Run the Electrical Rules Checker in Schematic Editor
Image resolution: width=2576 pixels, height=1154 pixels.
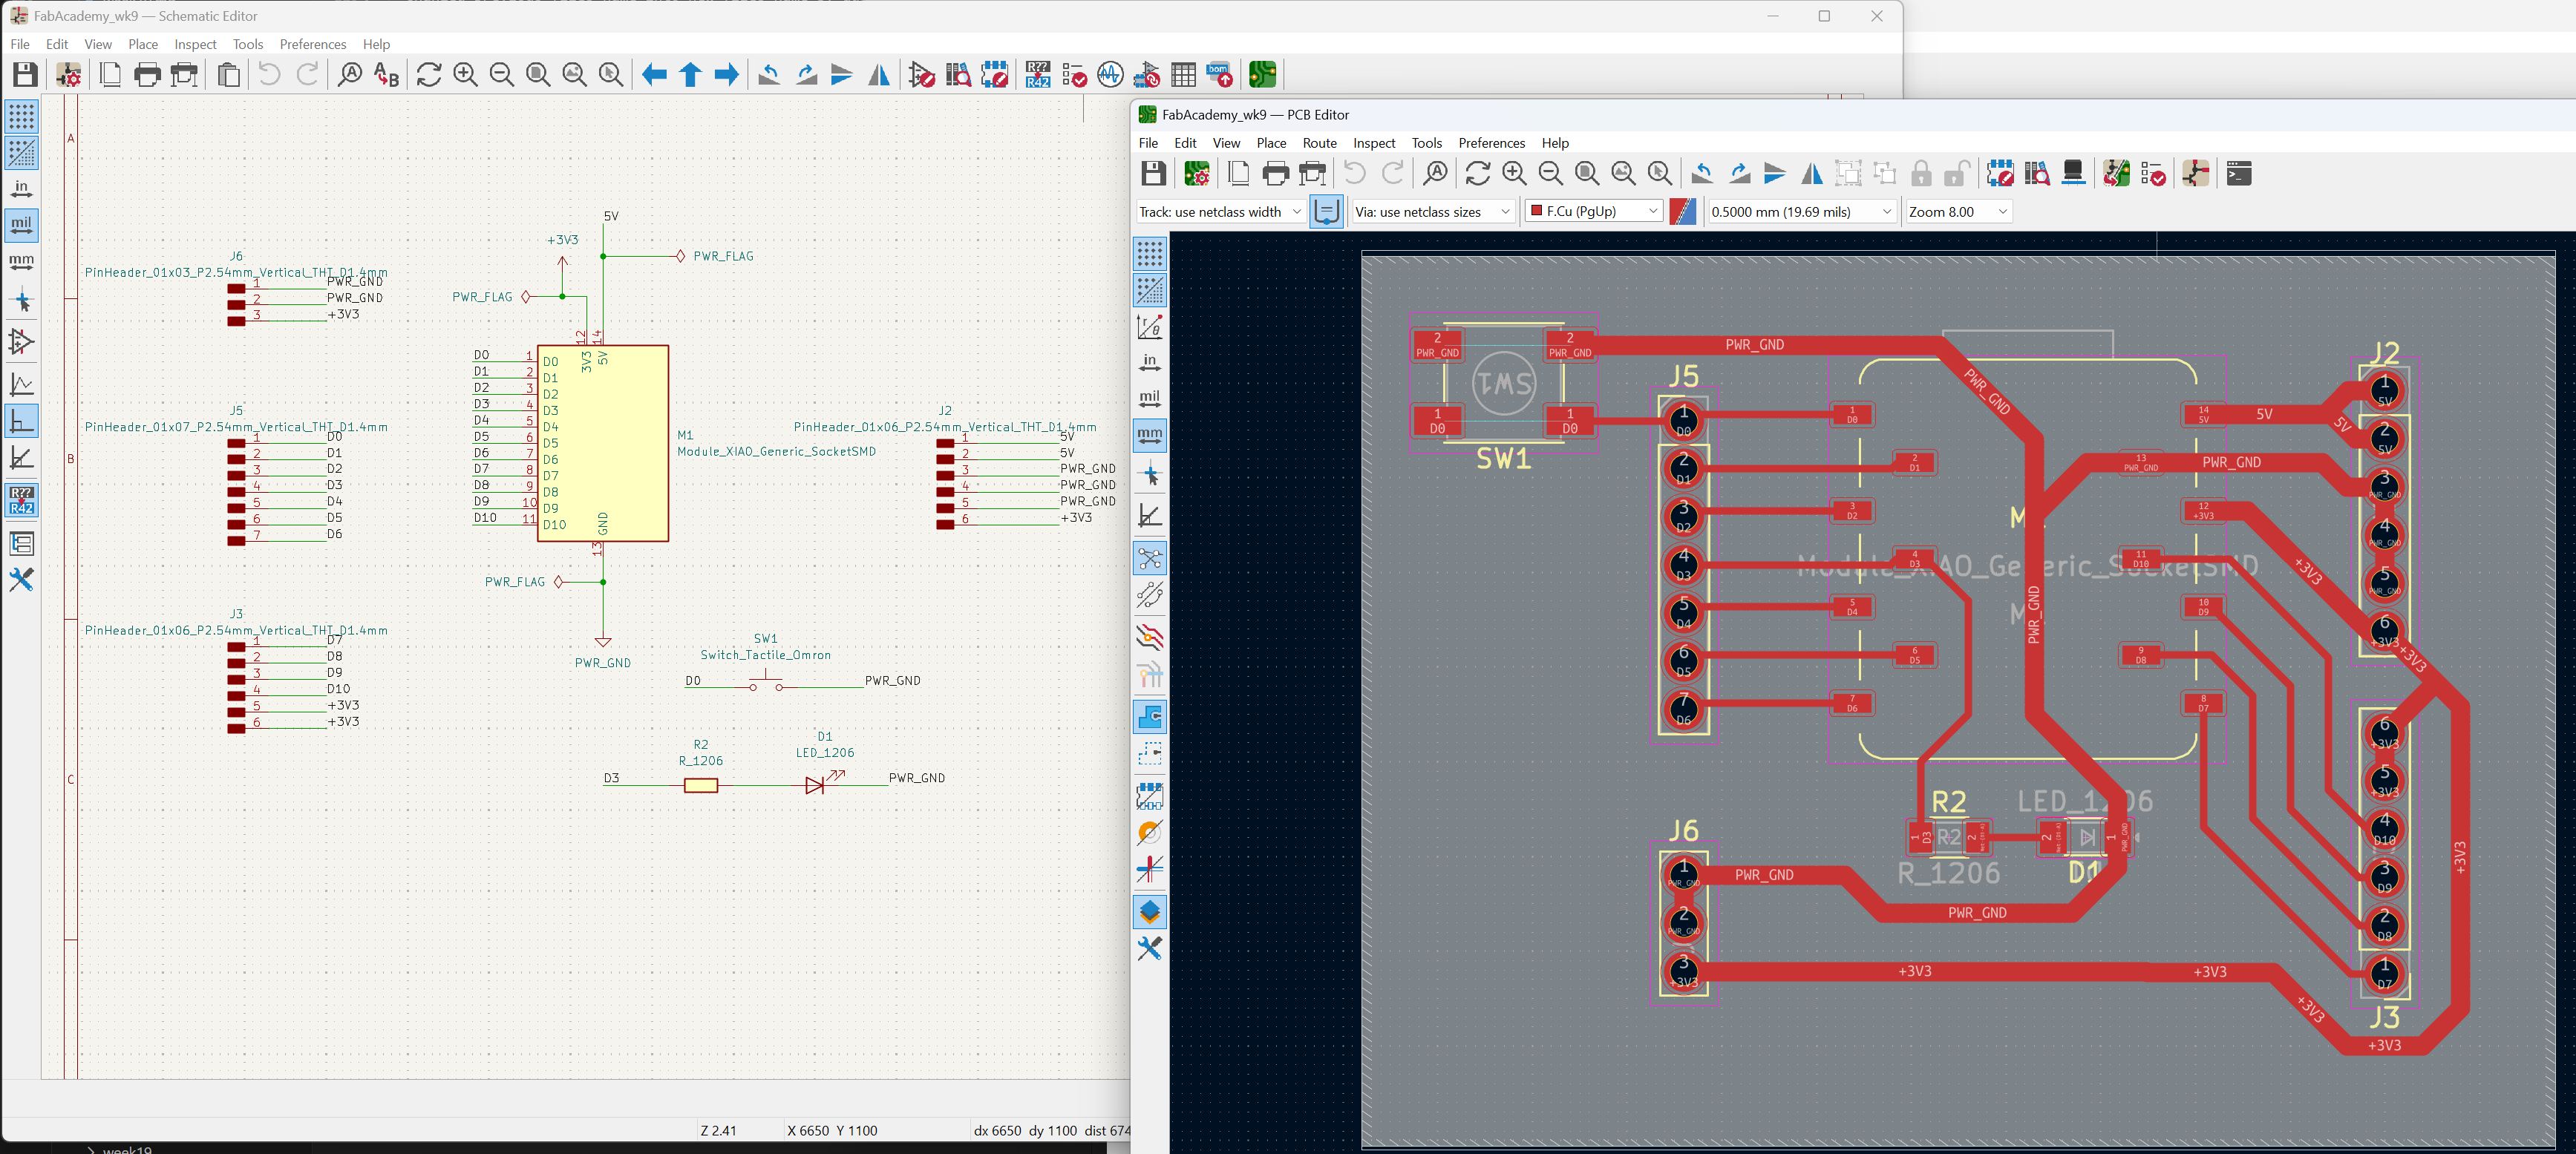pyautogui.click(x=1075, y=75)
